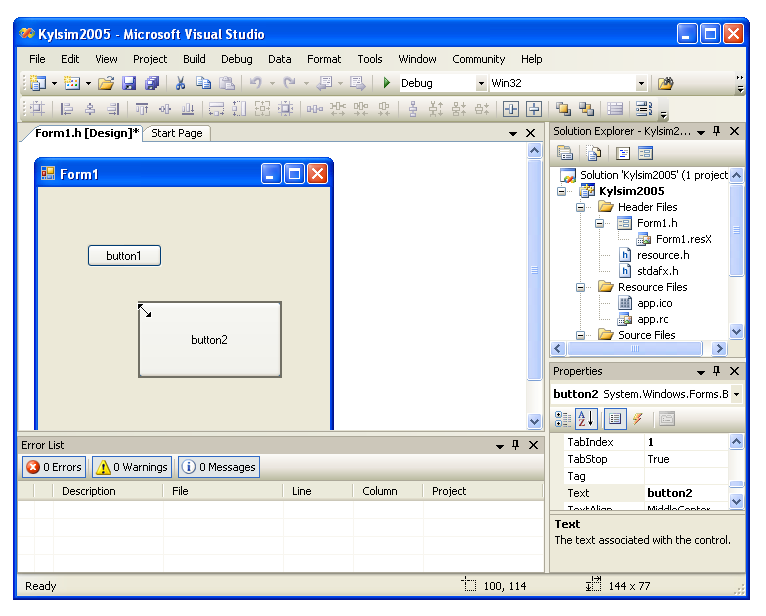766x616 pixels.
Task: Click Solution Explorer Properties toolbar icon
Action: 565,153
